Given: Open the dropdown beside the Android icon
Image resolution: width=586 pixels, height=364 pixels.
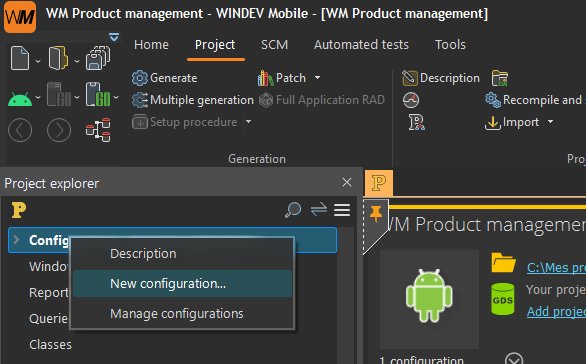Looking at the screenshot, I should click(x=38, y=98).
